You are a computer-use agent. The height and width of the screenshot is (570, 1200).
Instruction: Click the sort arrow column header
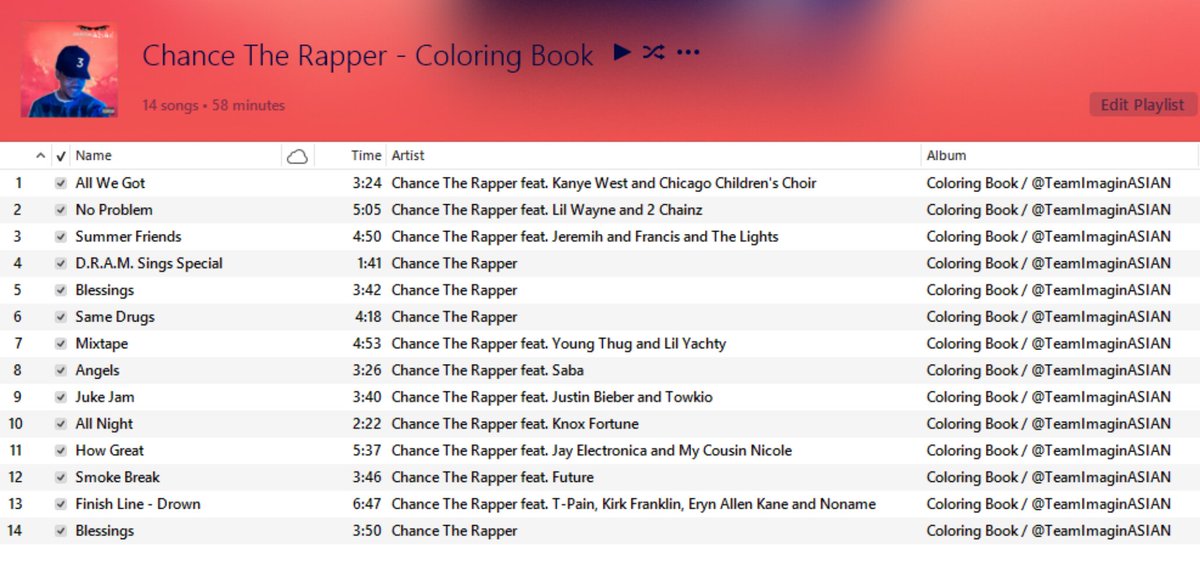pos(40,156)
